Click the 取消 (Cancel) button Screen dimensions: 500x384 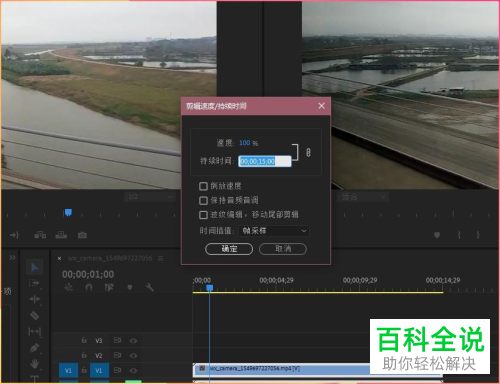click(x=283, y=249)
